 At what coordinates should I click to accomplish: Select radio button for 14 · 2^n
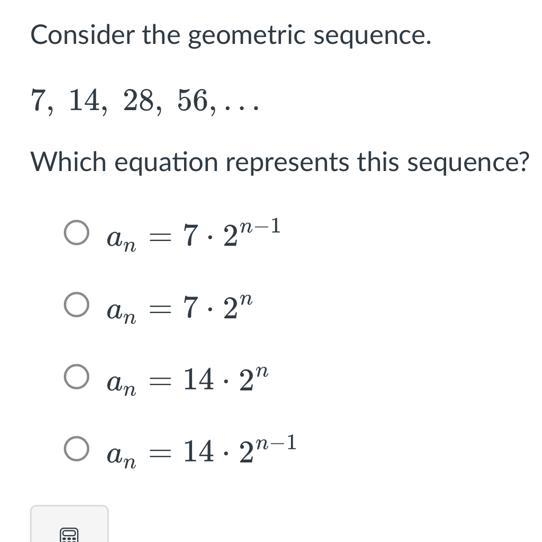point(76,376)
